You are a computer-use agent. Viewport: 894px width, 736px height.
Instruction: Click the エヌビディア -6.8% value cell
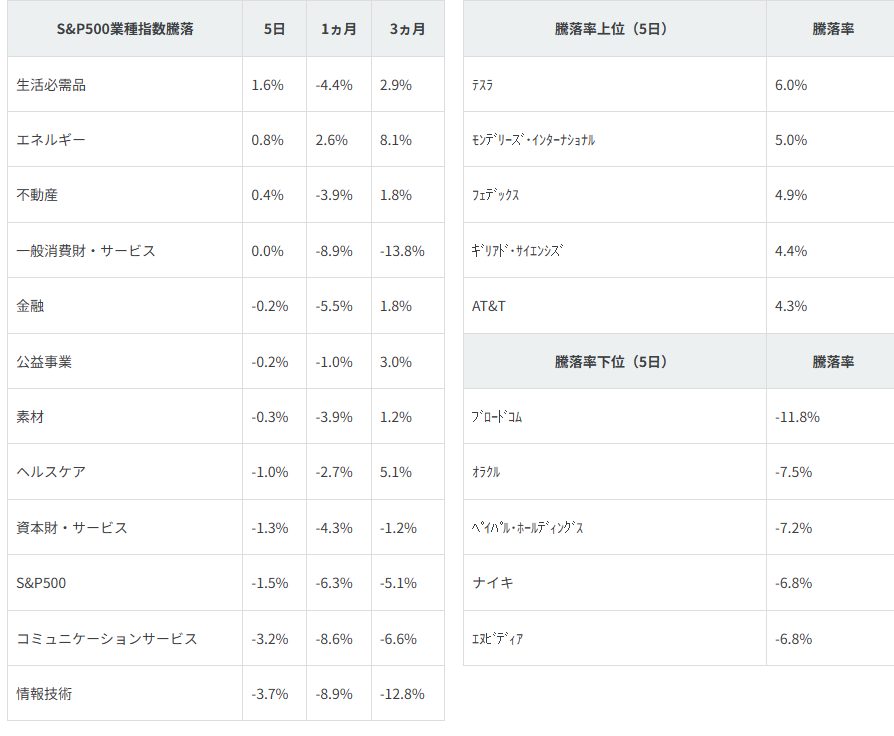pos(793,638)
